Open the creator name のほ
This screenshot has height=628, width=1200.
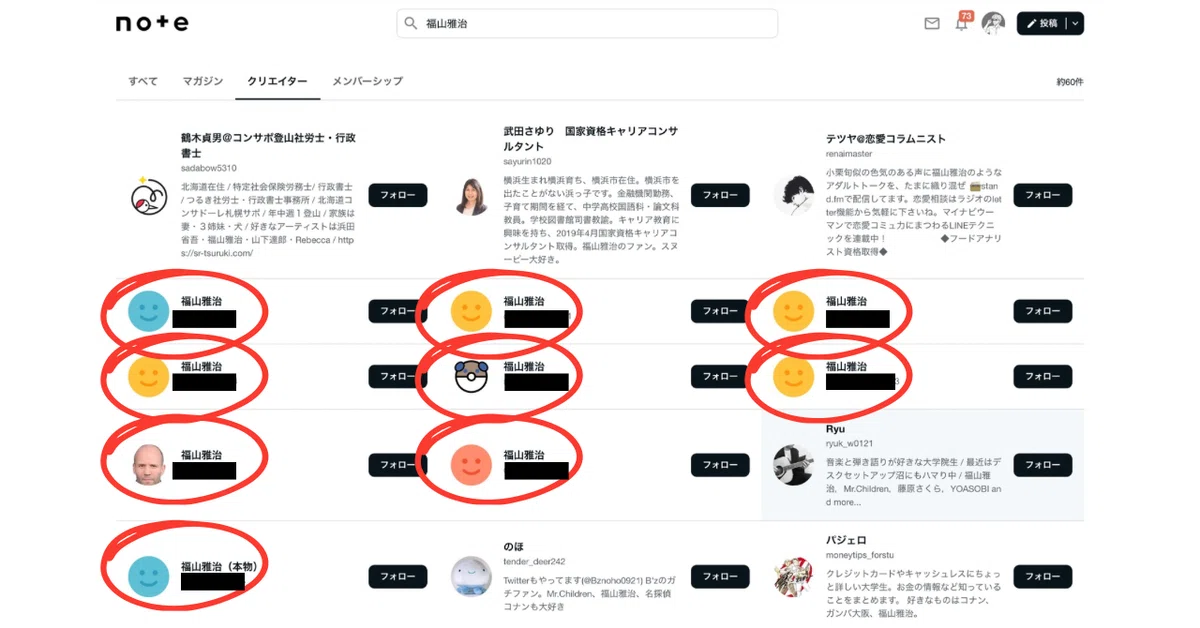pyautogui.click(x=513, y=547)
